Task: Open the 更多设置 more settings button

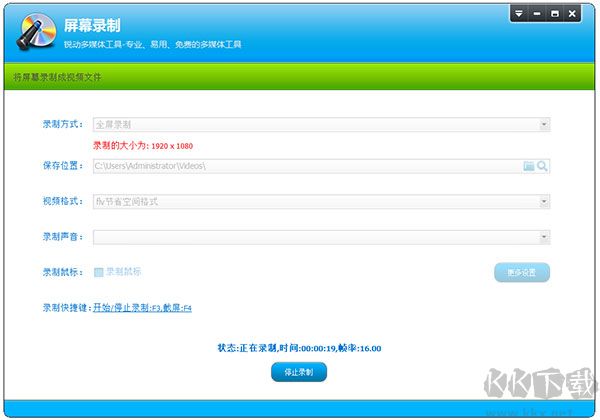Action: click(x=521, y=273)
